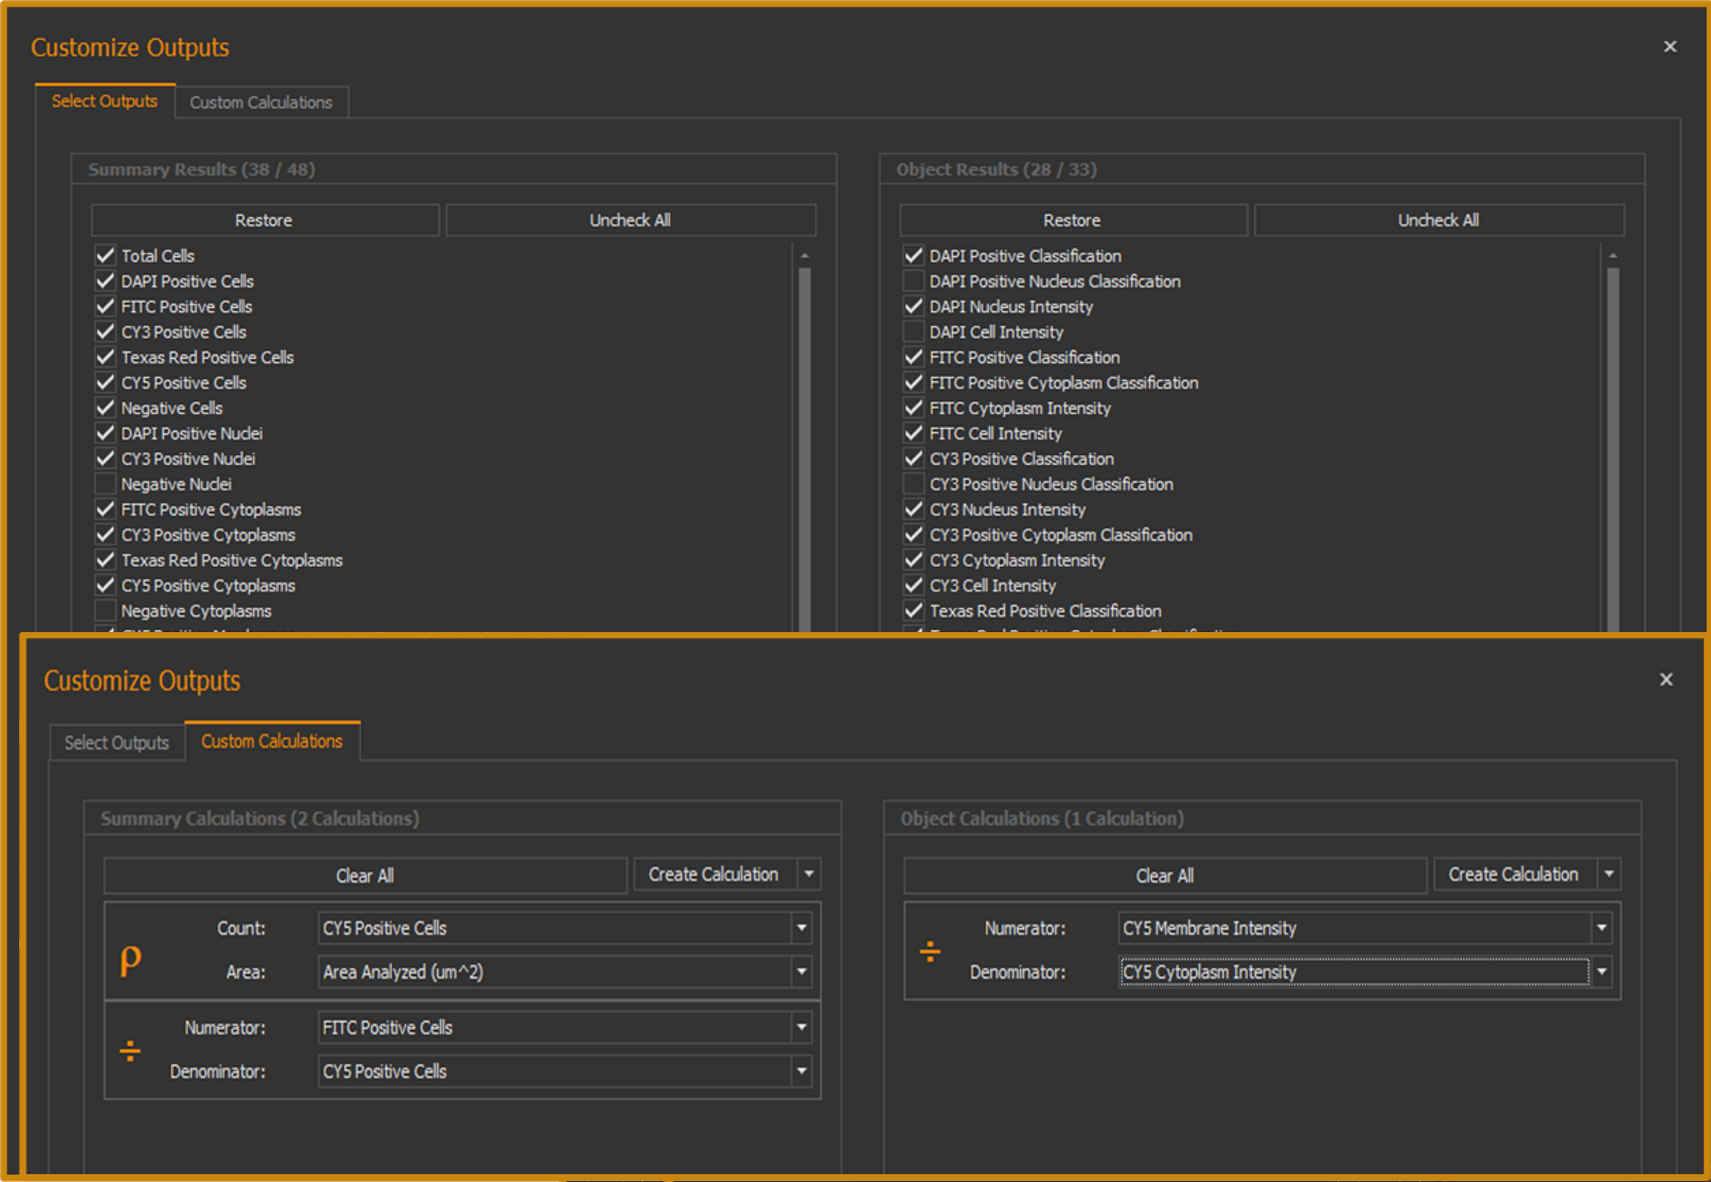
Task: Click the summary ratio division icon
Action: click(x=130, y=1050)
